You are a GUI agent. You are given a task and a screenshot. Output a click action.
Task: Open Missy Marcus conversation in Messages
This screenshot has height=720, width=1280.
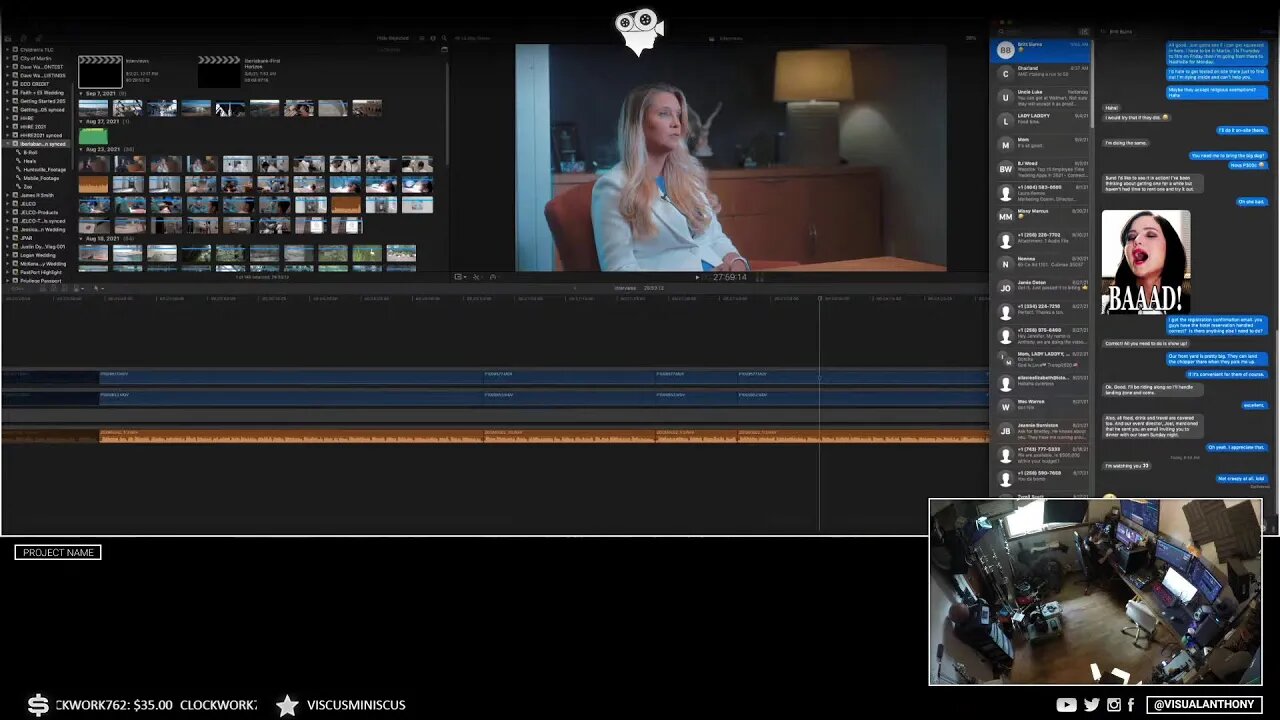[x=1041, y=216]
